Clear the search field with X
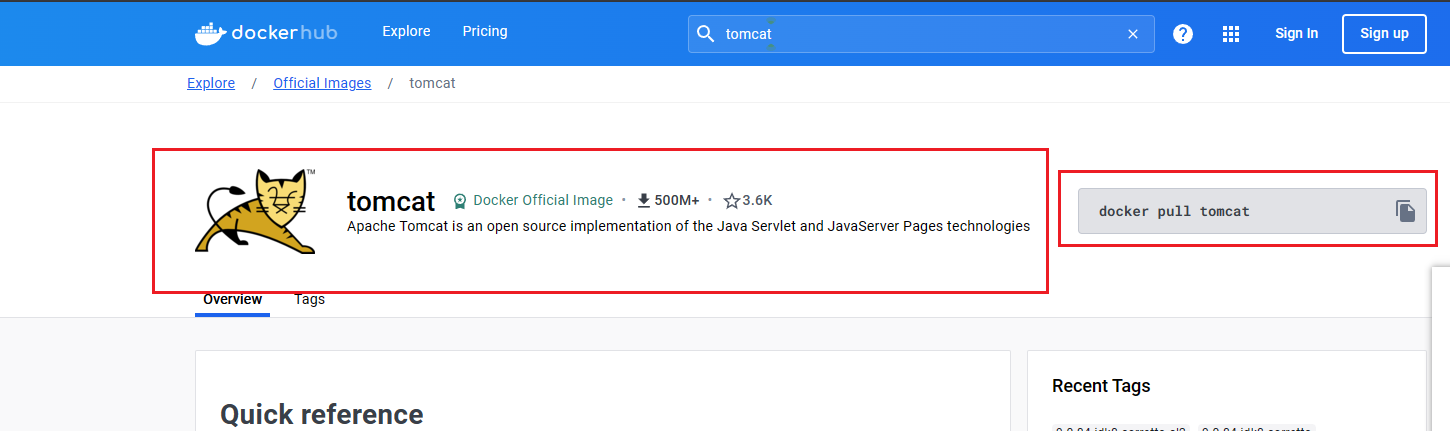The width and height of the screenshot is (1450, 431). [1133, 34]
